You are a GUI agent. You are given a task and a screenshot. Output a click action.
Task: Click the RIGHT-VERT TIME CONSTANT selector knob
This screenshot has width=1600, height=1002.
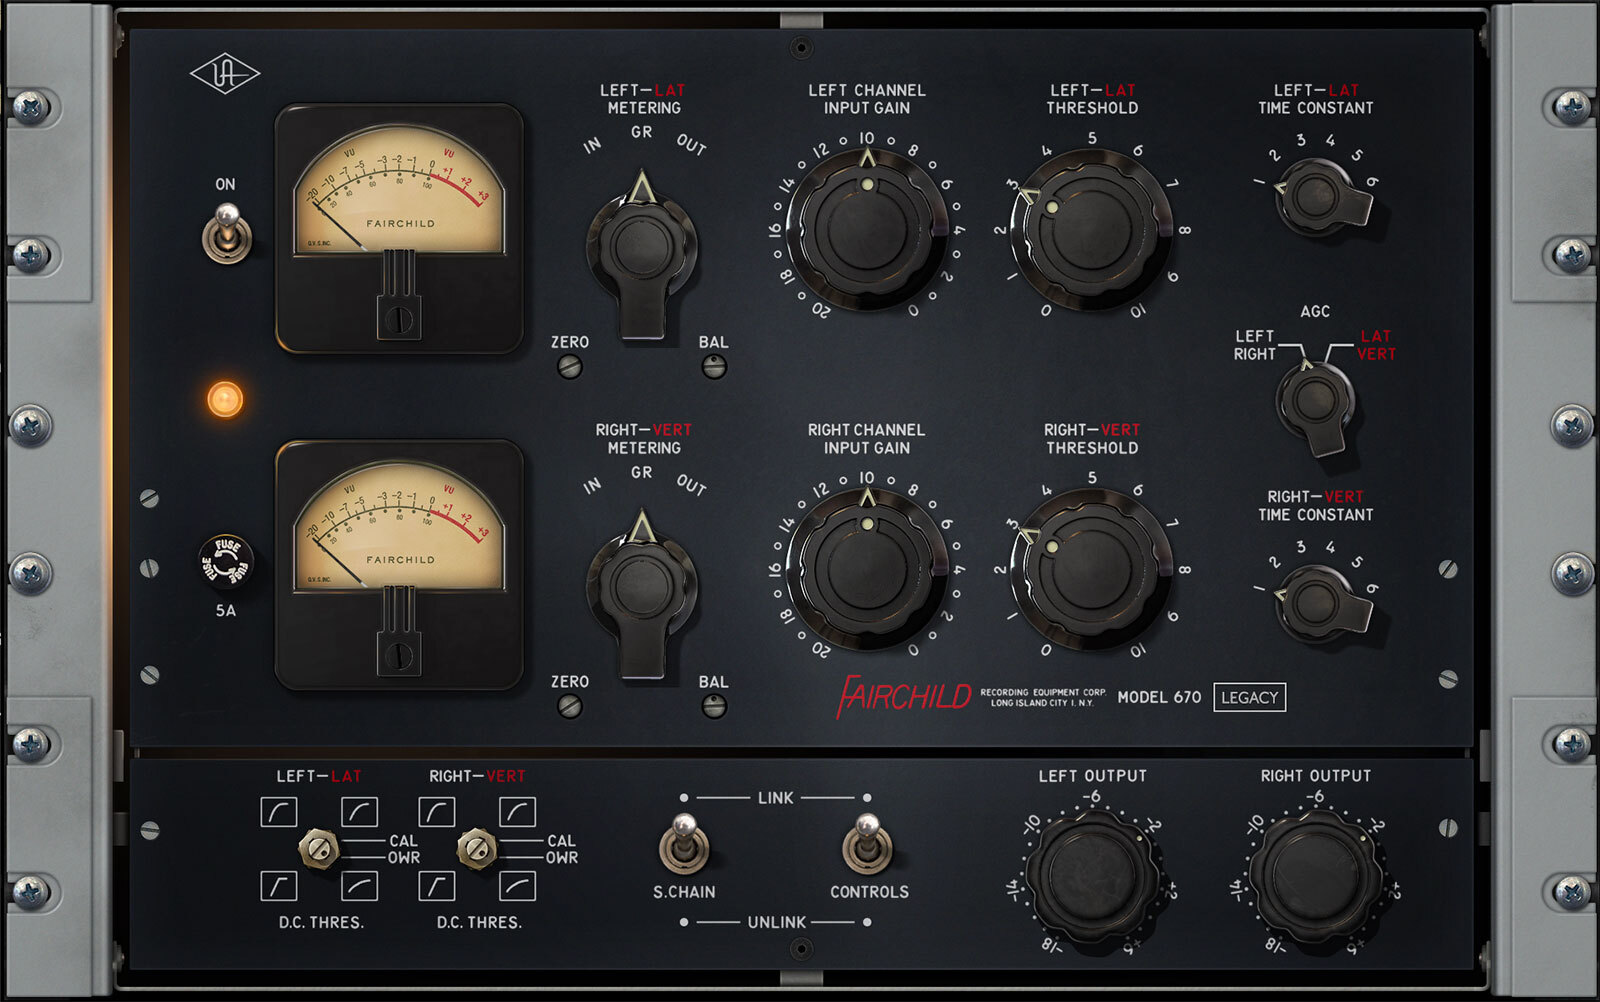(x=1316, y=603)
